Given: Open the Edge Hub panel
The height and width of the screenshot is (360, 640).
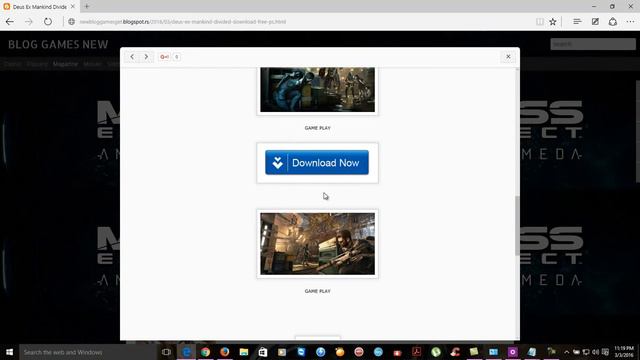Looking at the screenshot, I should pos(577,22).
